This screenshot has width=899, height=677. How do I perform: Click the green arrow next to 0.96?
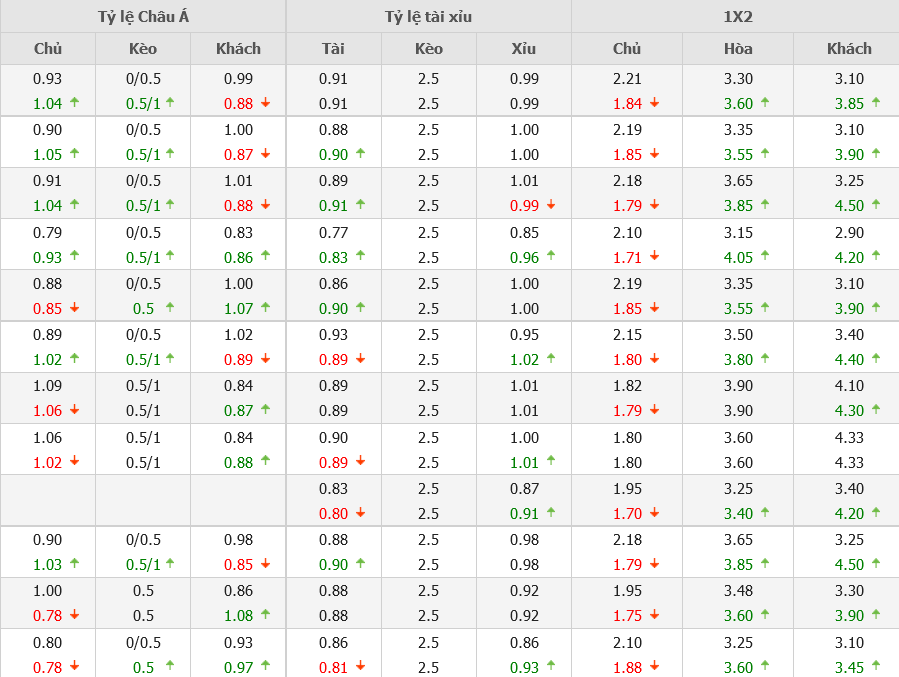coord(551,256)
